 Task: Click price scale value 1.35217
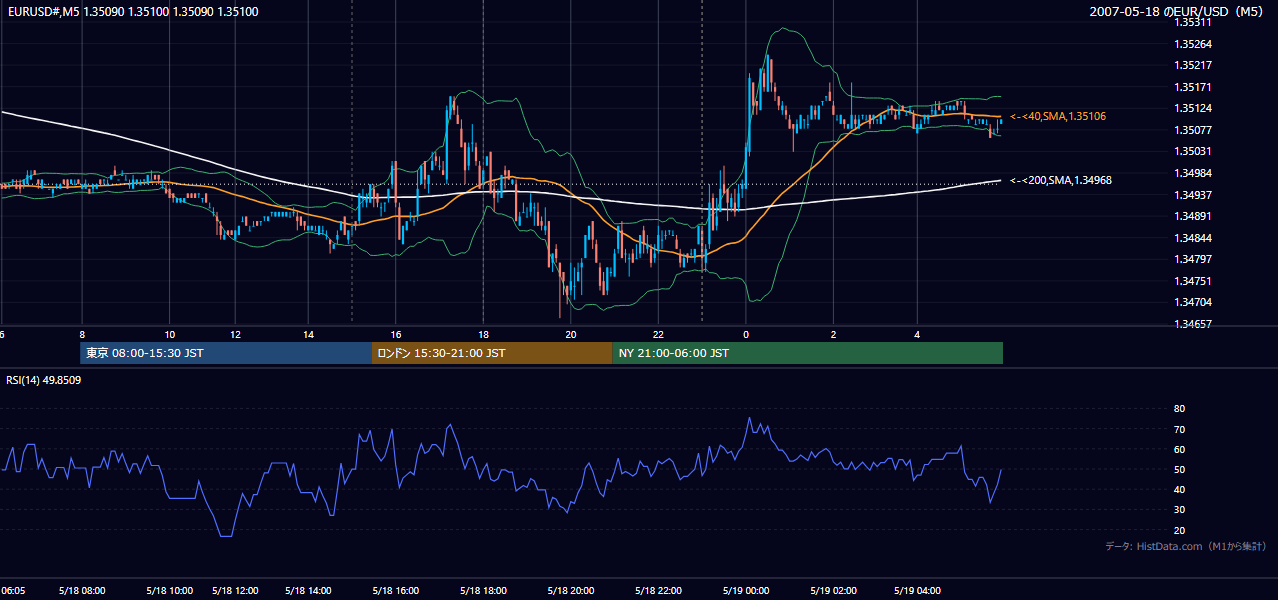[1193, 66]
